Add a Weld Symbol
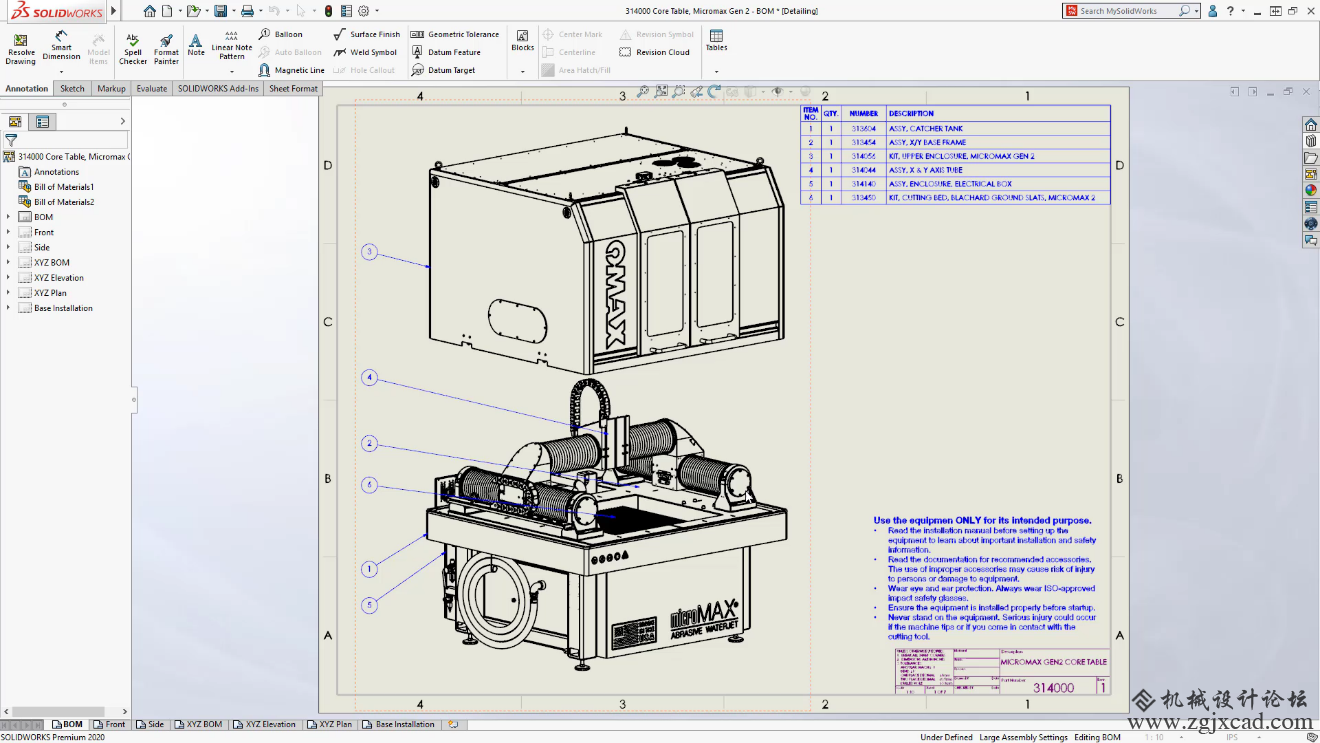Screen dimensions: 1320x743 [x=365, y=52]
